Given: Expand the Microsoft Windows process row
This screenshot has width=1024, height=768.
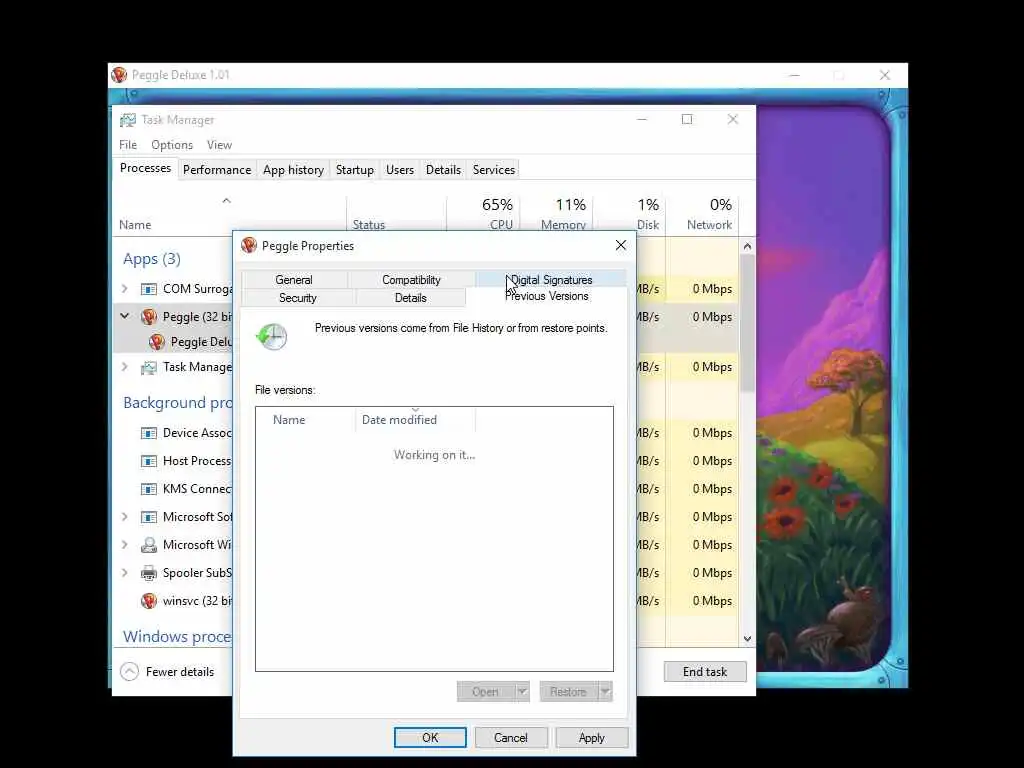Looking at the screenshot, I should click(x=125, y=545).
